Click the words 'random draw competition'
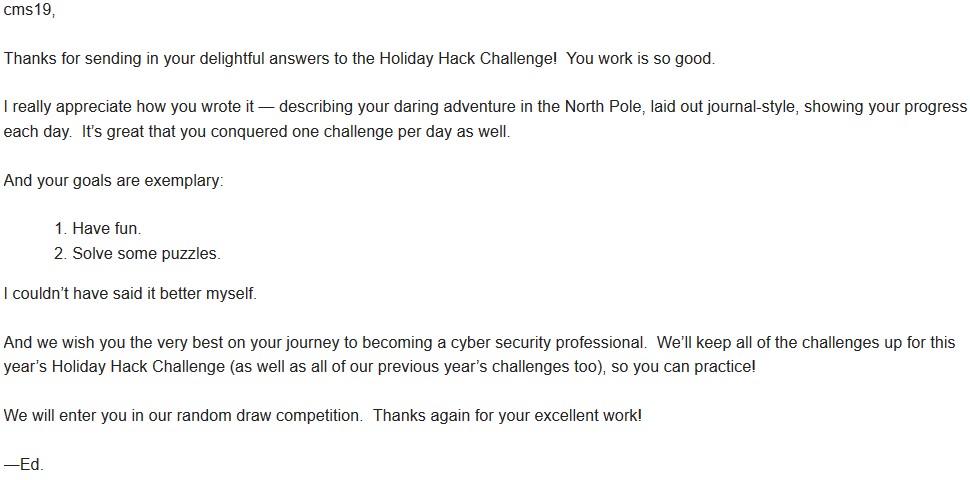Screen dimensions: 970x480 pyautogui.click(x=268, y=415)
